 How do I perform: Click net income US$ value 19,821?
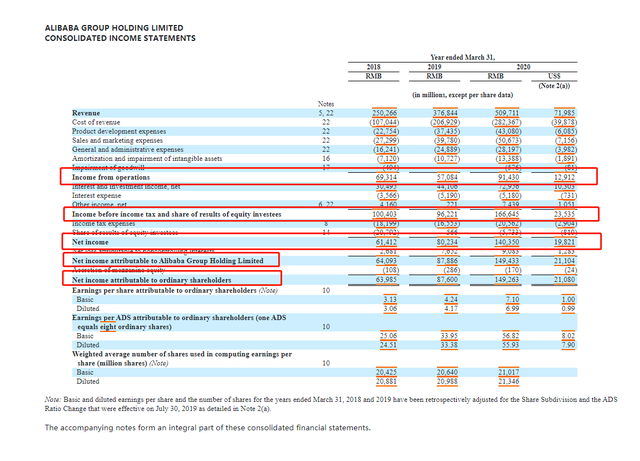coord(564,242)
